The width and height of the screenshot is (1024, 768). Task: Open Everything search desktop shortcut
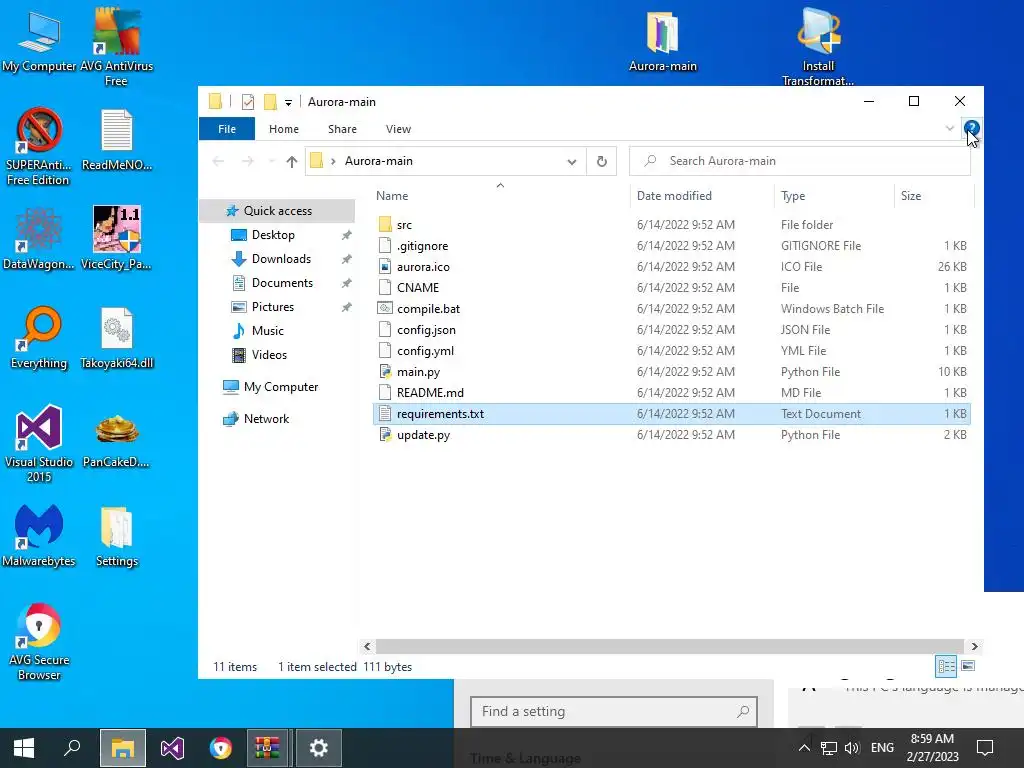(39, 337)
